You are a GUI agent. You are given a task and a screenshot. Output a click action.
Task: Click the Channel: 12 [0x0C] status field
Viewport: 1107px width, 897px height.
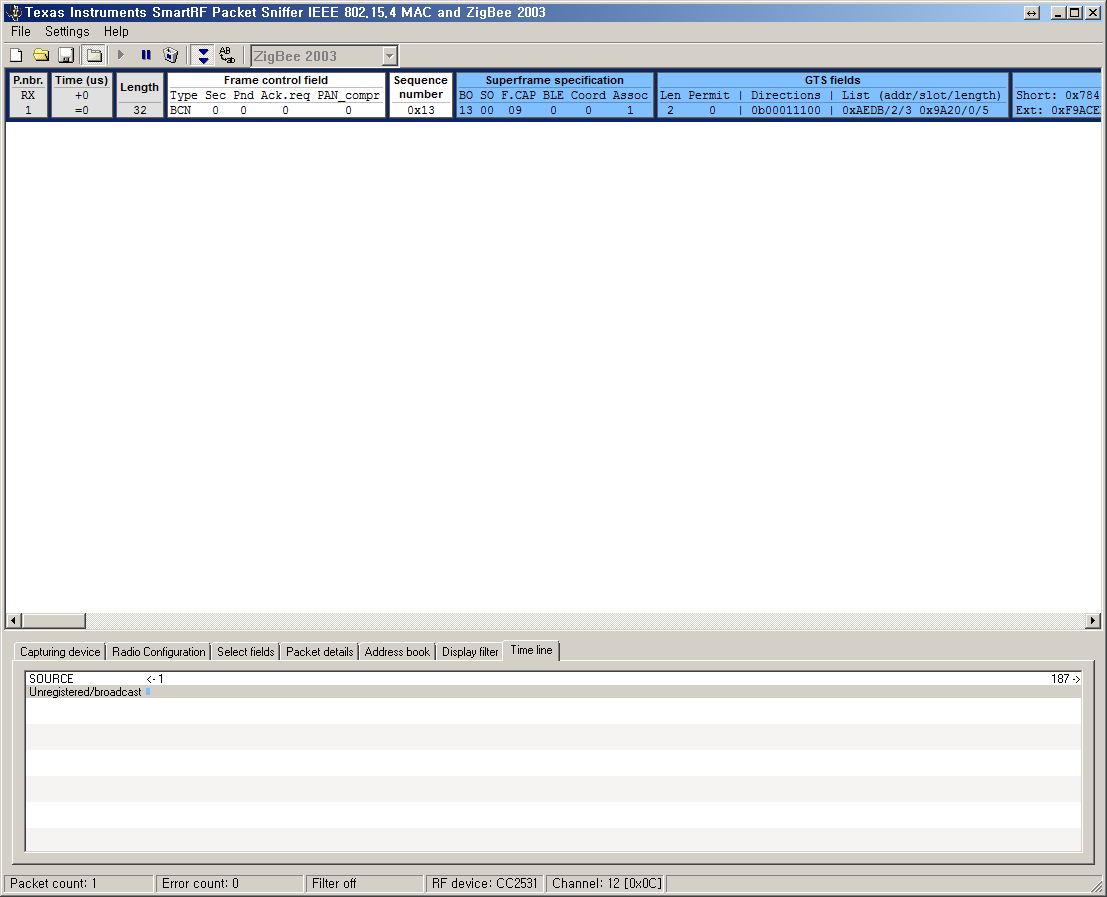(x=606, y=884)
